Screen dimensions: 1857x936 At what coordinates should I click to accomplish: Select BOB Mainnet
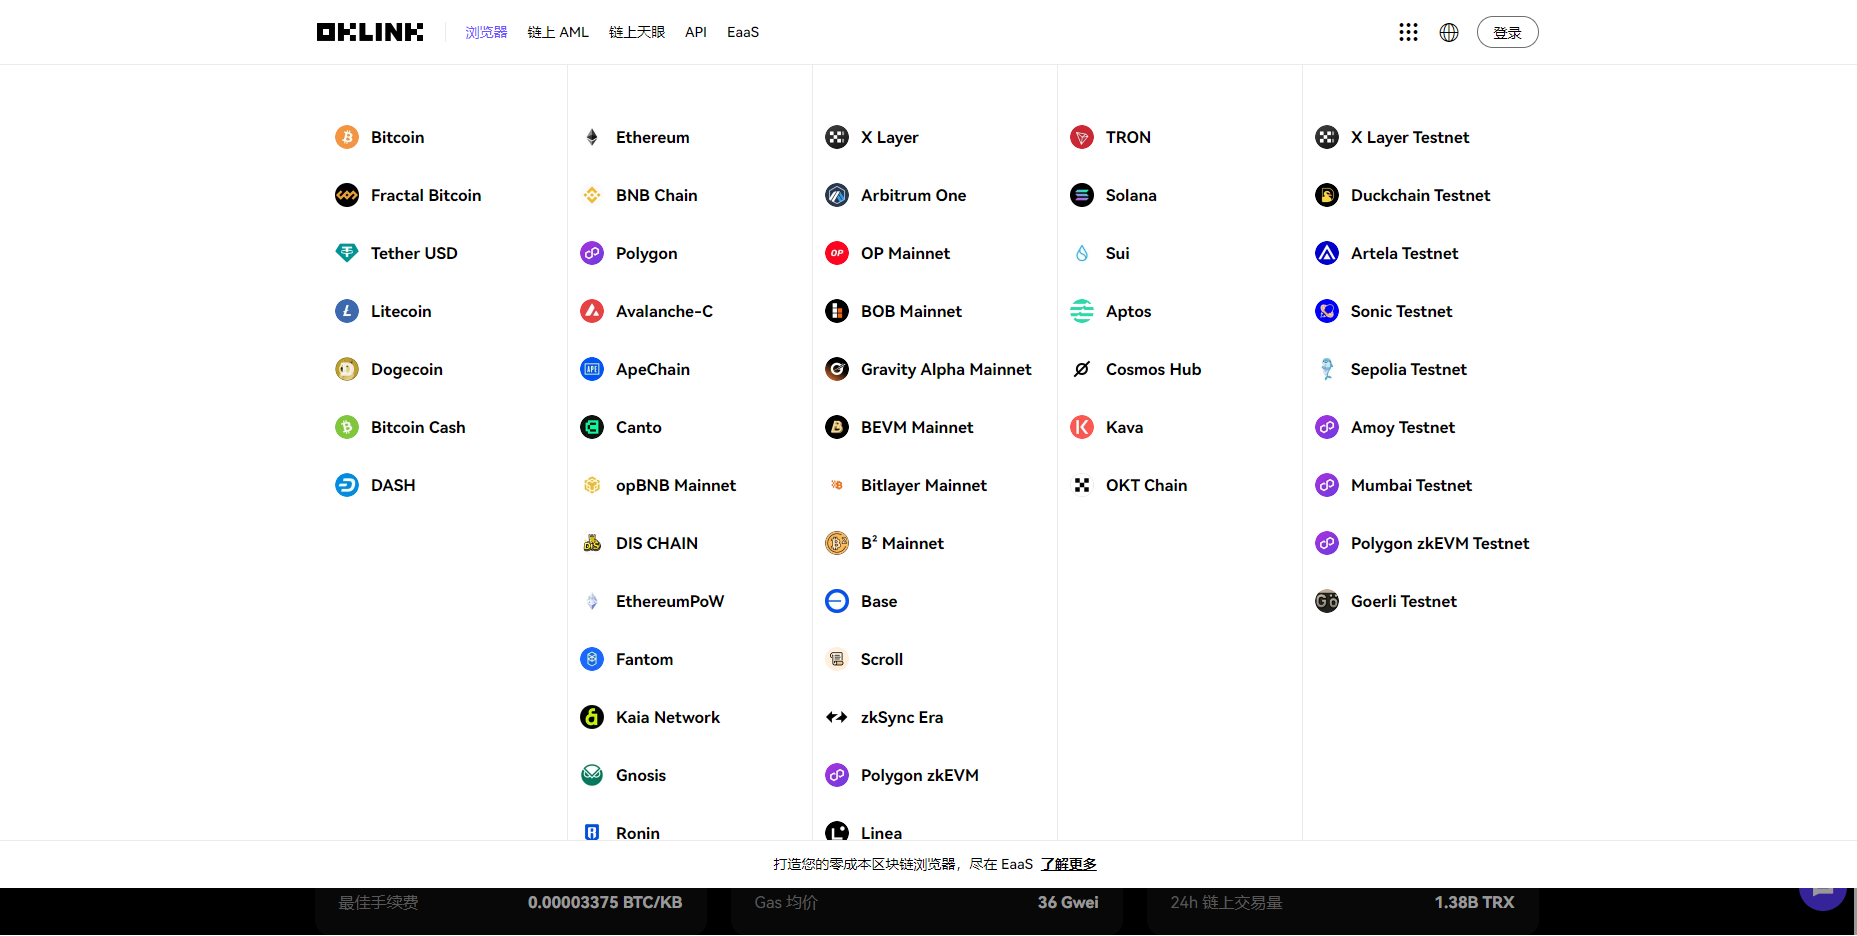click(x=911, y=311)
